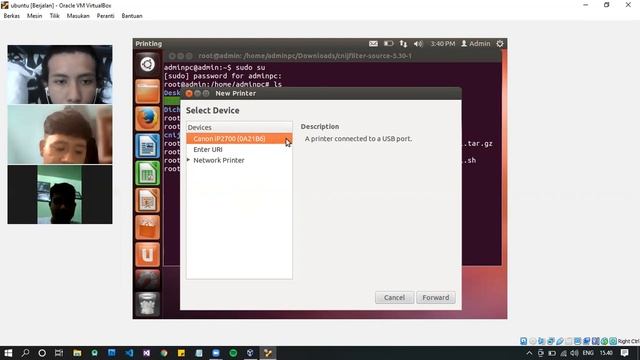Open Windows network icon in tray

pos(564,353)
